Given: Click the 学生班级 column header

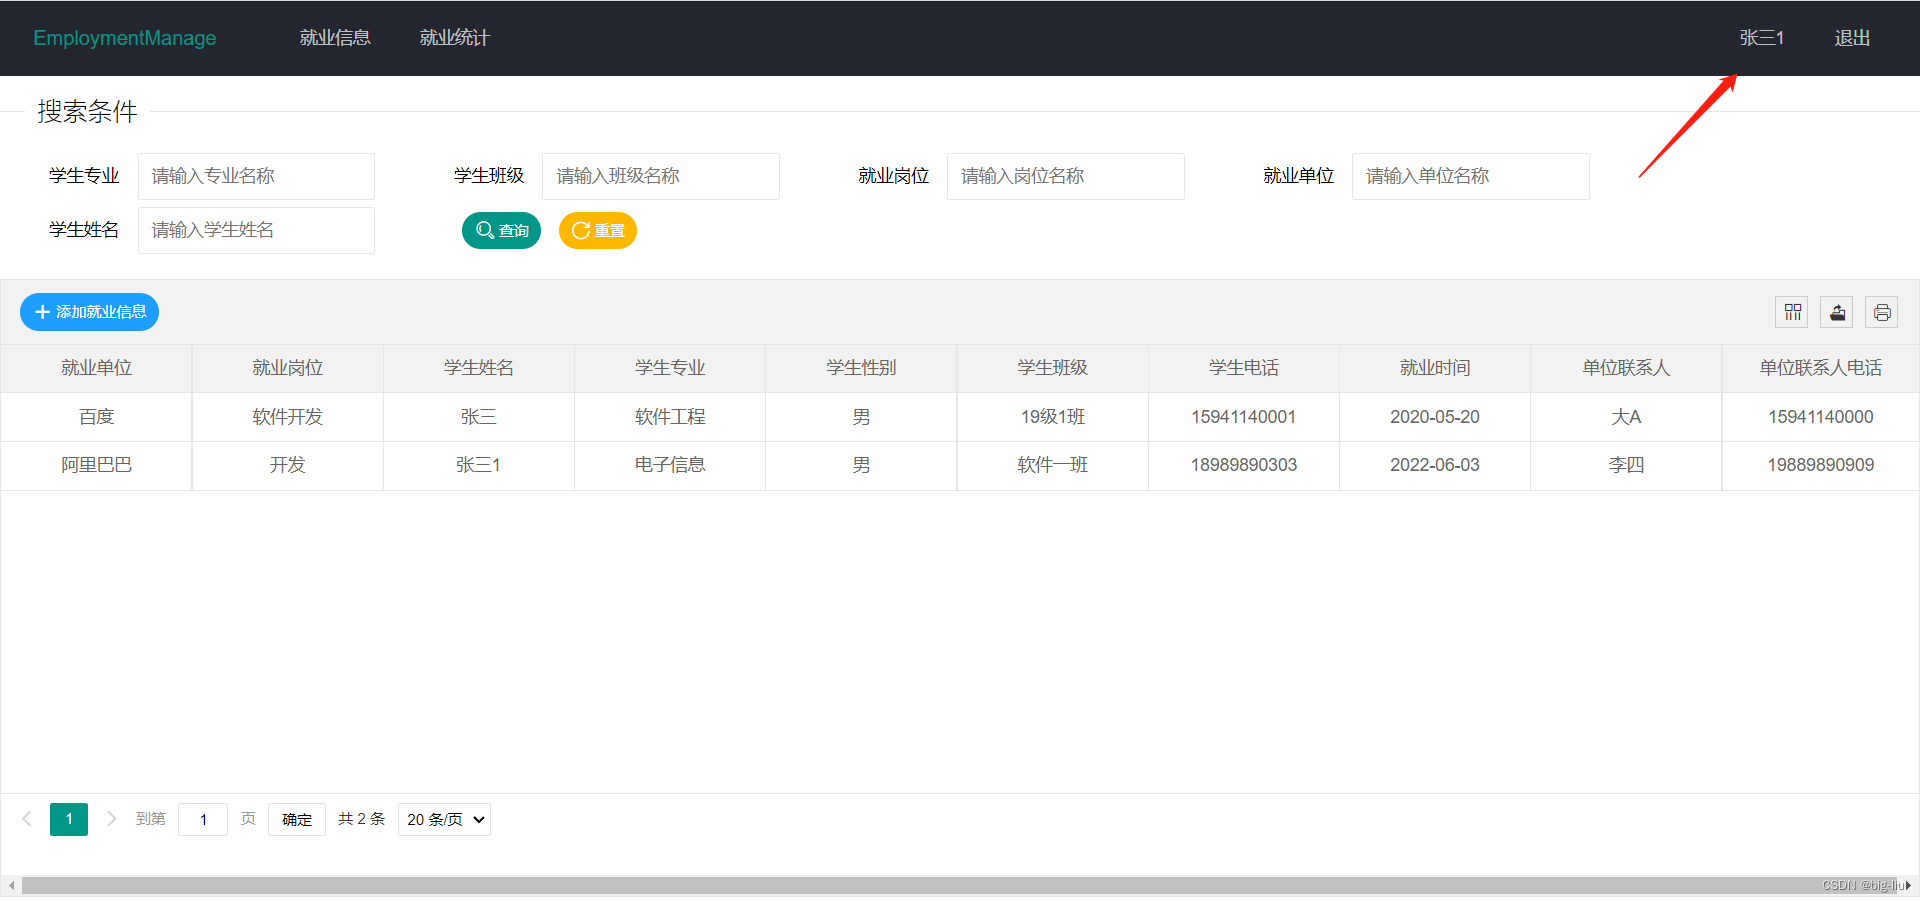Looking at the screenshot, I should (x=1053, y=368).
